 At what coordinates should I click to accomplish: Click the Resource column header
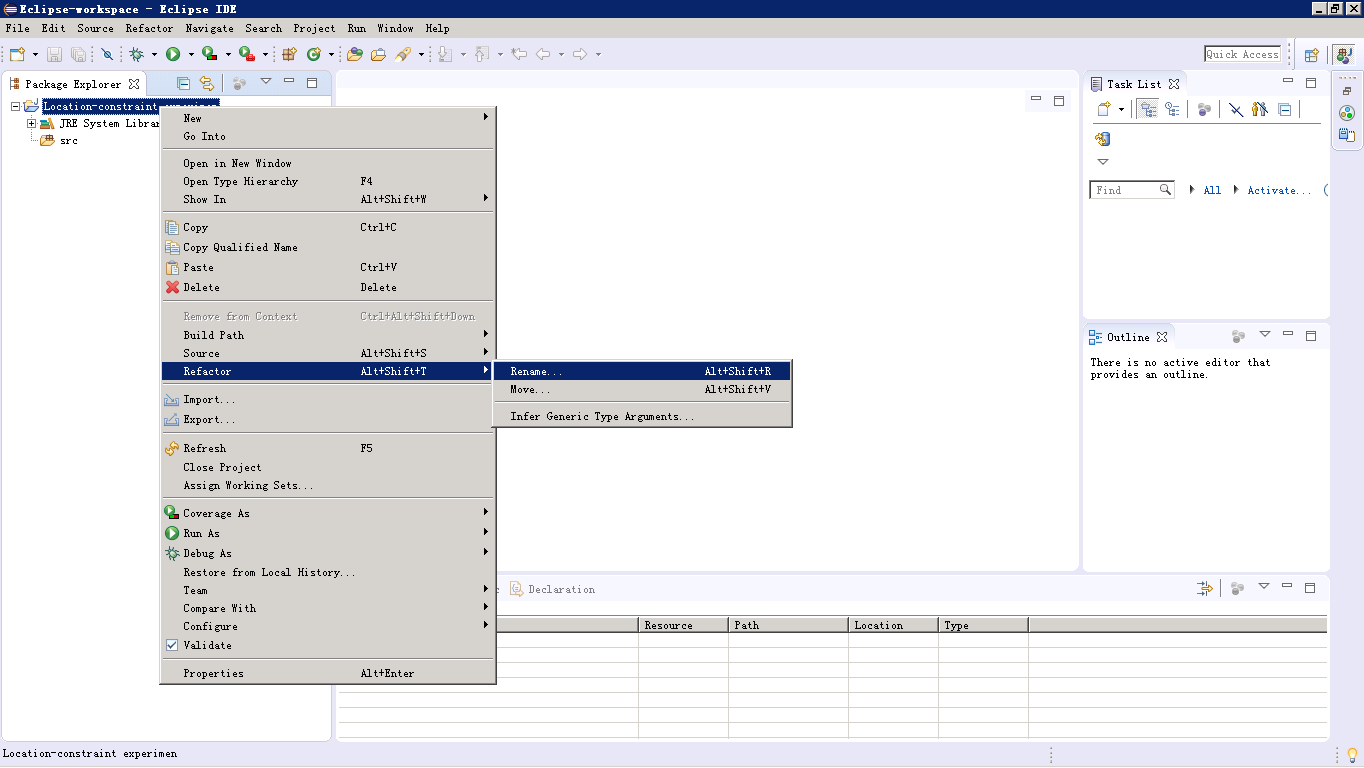pyautogui.click(x=683, y=625)
